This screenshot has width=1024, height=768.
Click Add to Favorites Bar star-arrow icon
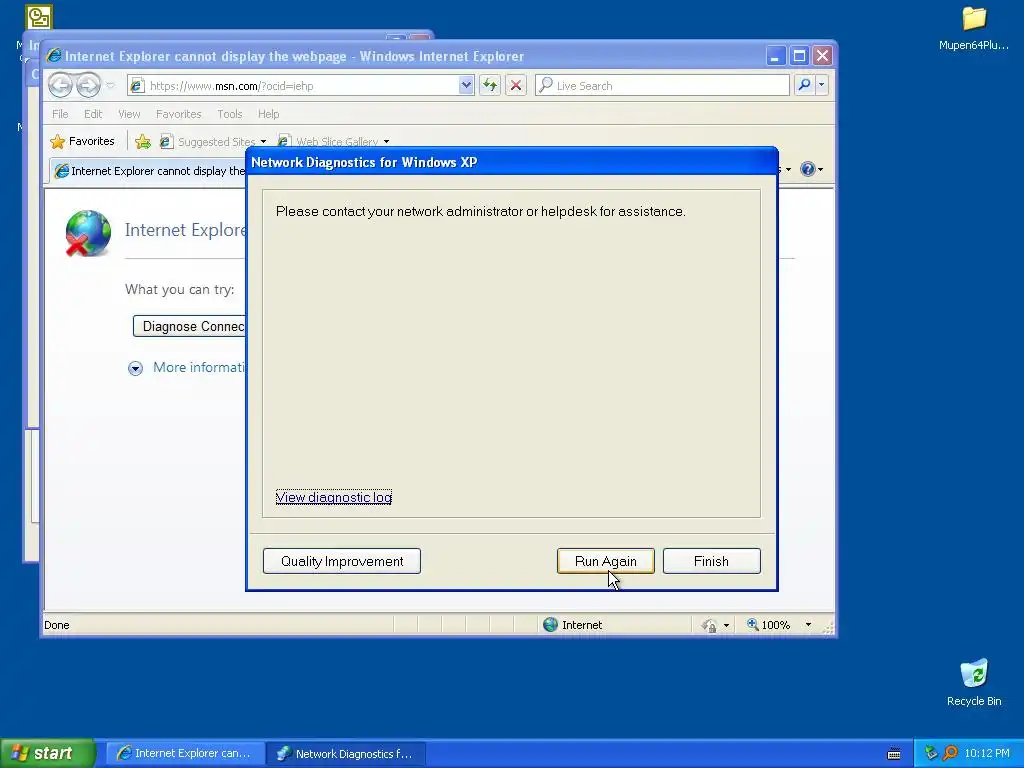click(x=142, y=141)
